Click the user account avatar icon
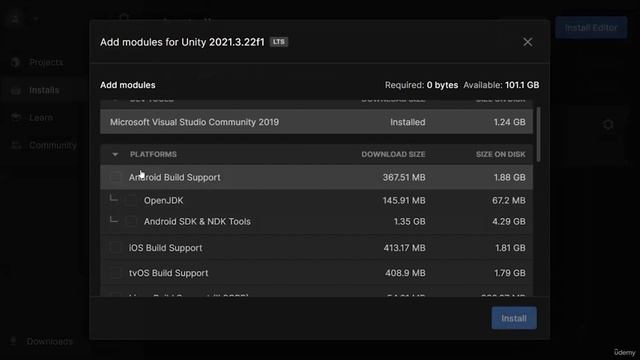Viewport: 640px width, 360px height. [16, 18]
